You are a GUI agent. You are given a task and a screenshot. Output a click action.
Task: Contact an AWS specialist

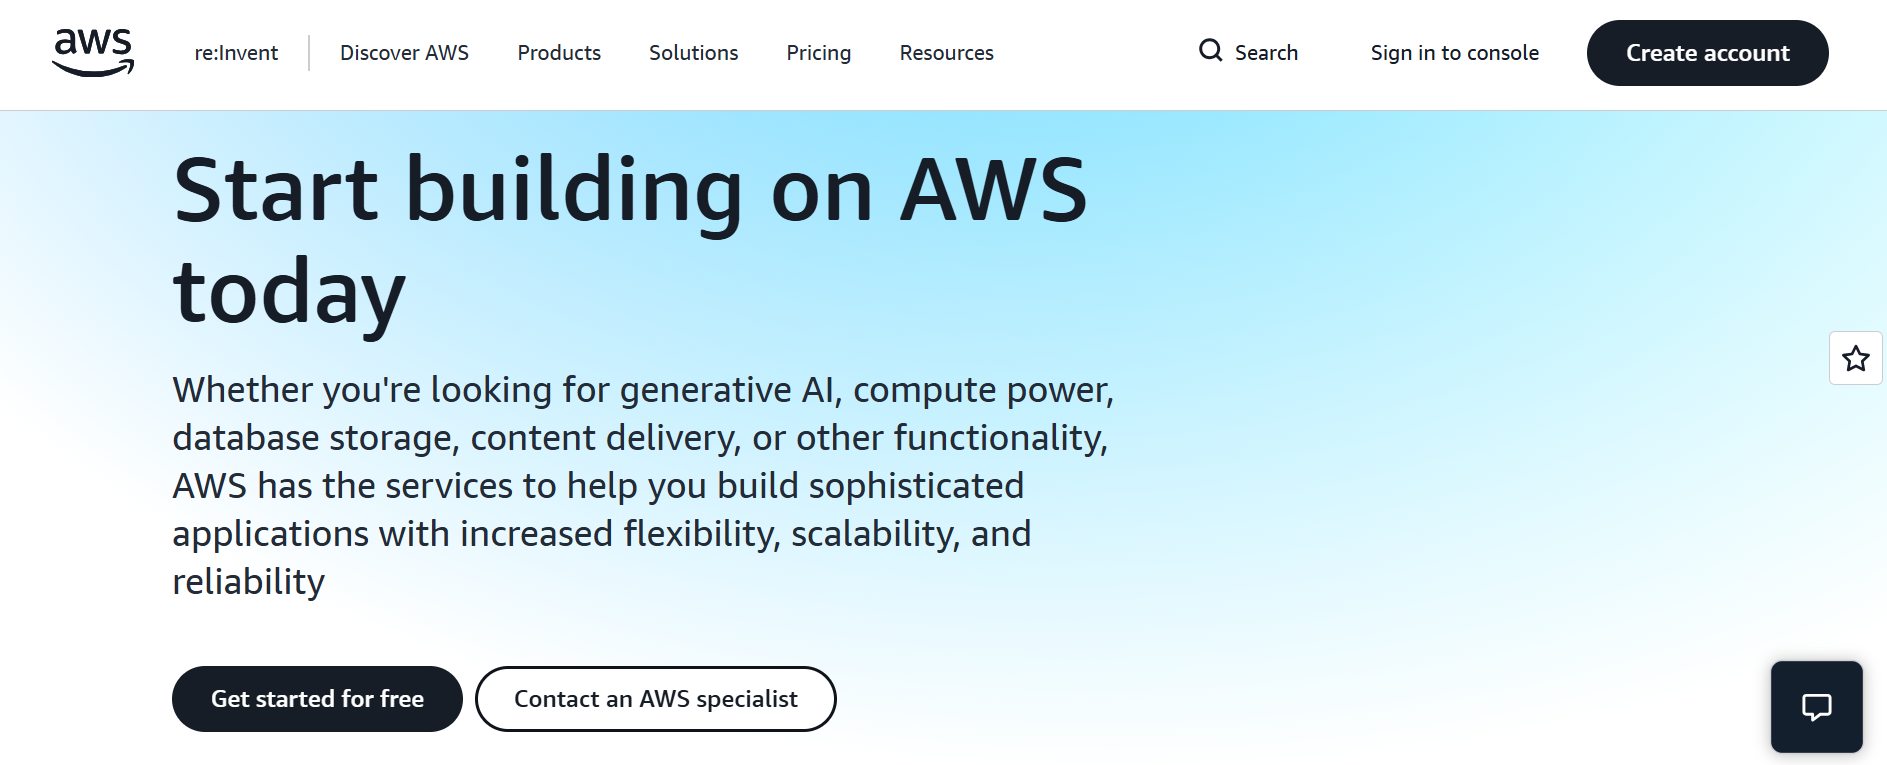tap(655, 699)
